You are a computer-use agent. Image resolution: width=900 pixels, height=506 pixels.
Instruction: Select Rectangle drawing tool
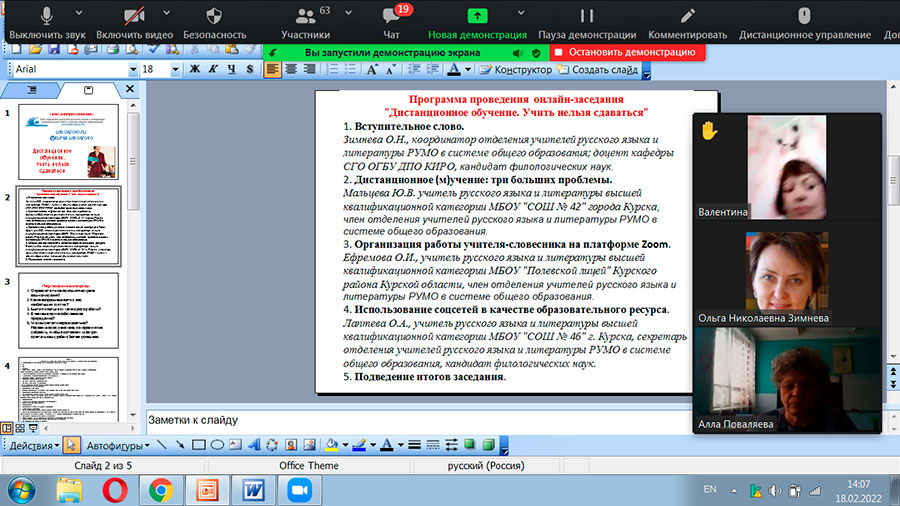(x=199, y=445)
